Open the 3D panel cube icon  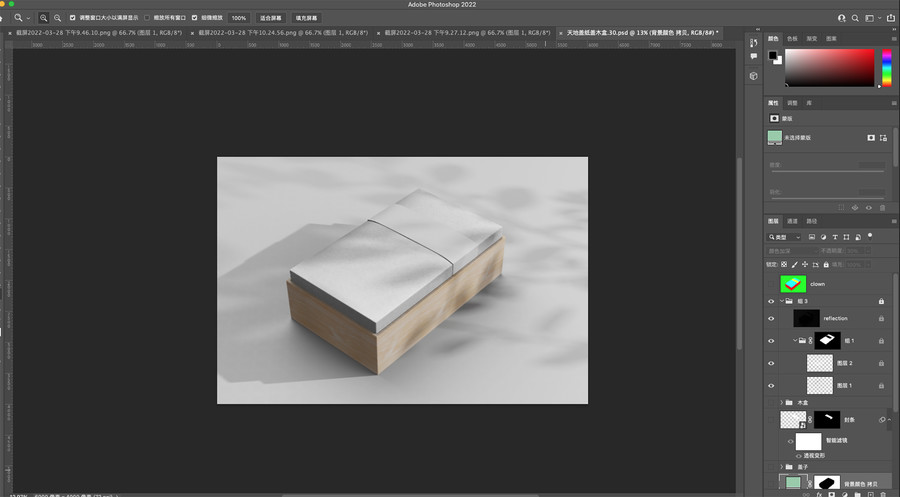tap(754, 76)
